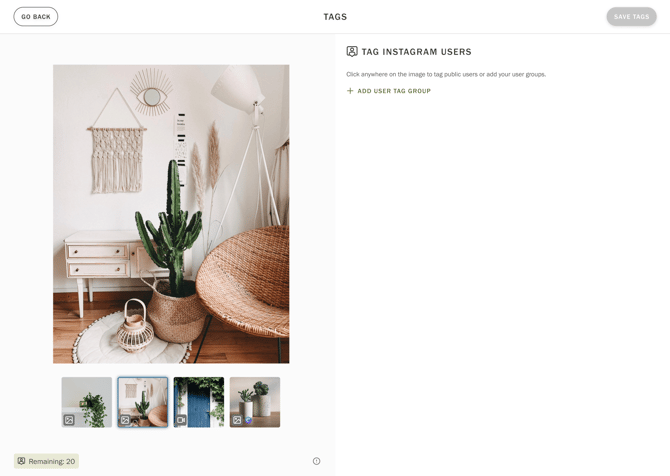Click the Remaining: 20 tag counter badge
The width and height of the screenshot is (670, 476).
(x=46, y=461)
